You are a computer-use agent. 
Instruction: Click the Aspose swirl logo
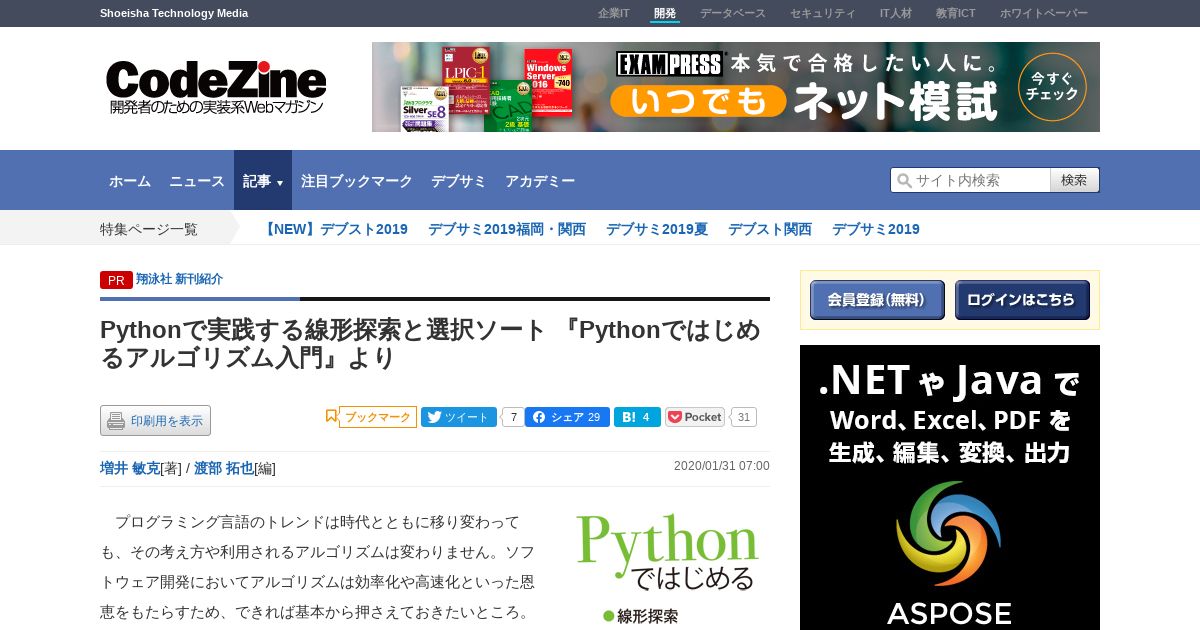coord(949,535)
